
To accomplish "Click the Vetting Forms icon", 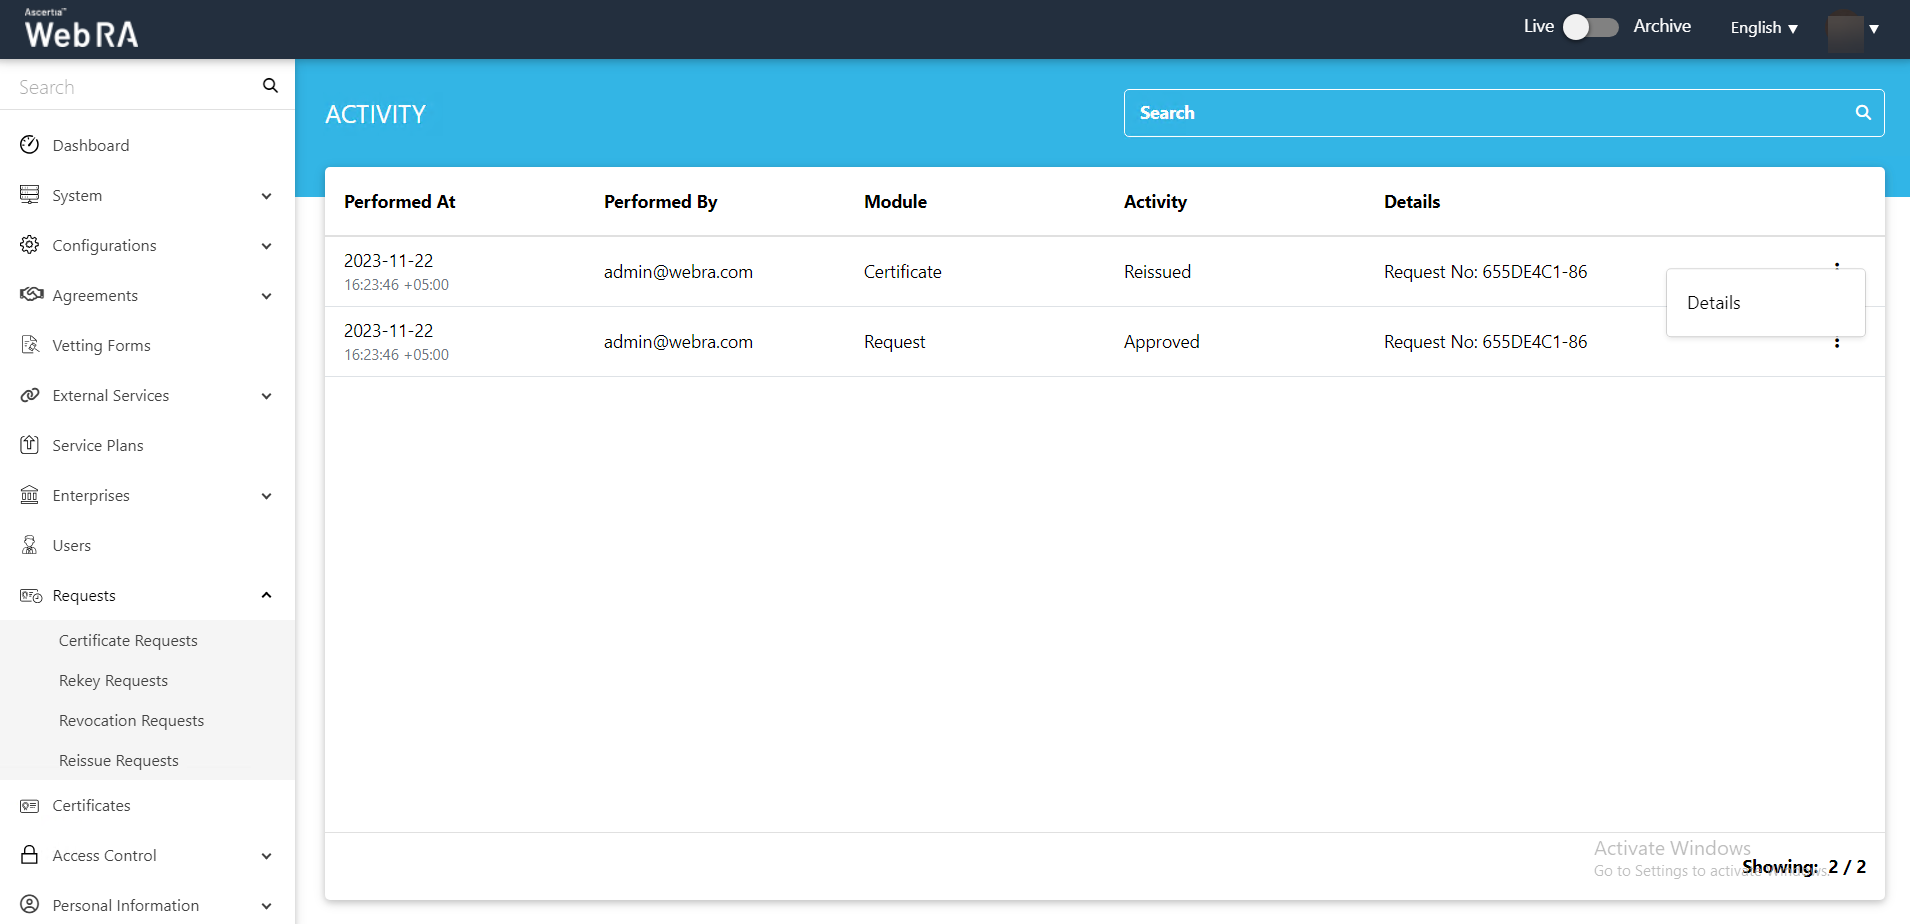I will (30, 345).
